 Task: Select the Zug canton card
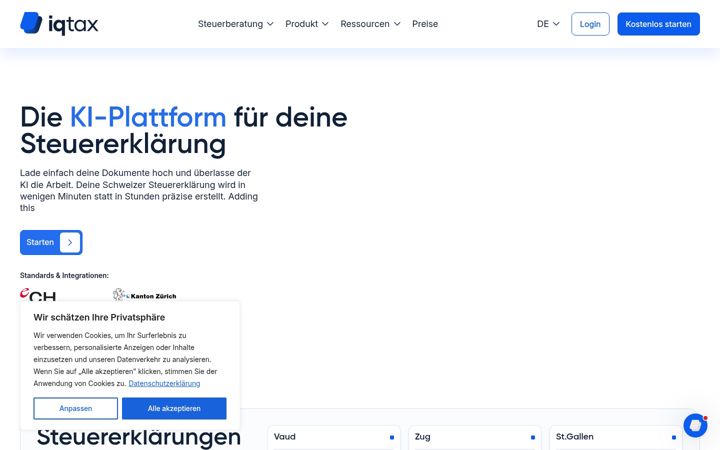tap(475, 438)
